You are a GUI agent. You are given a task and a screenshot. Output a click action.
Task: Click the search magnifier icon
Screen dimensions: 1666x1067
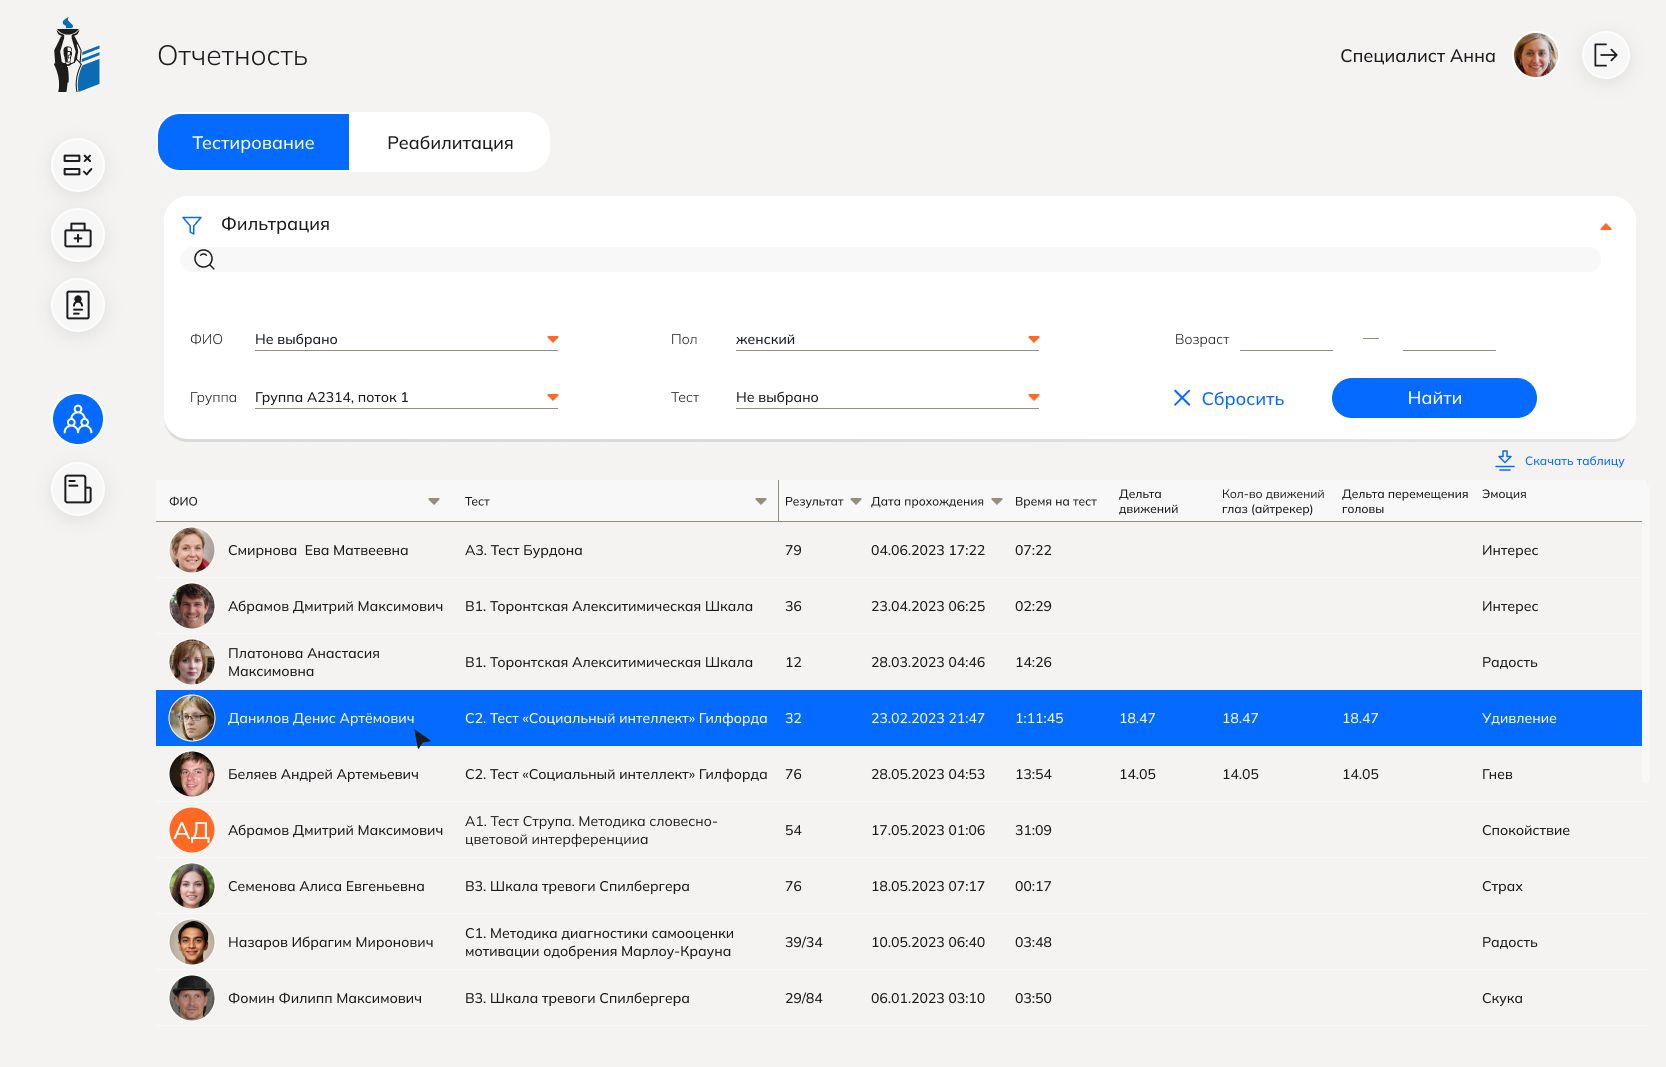[205, 260]
